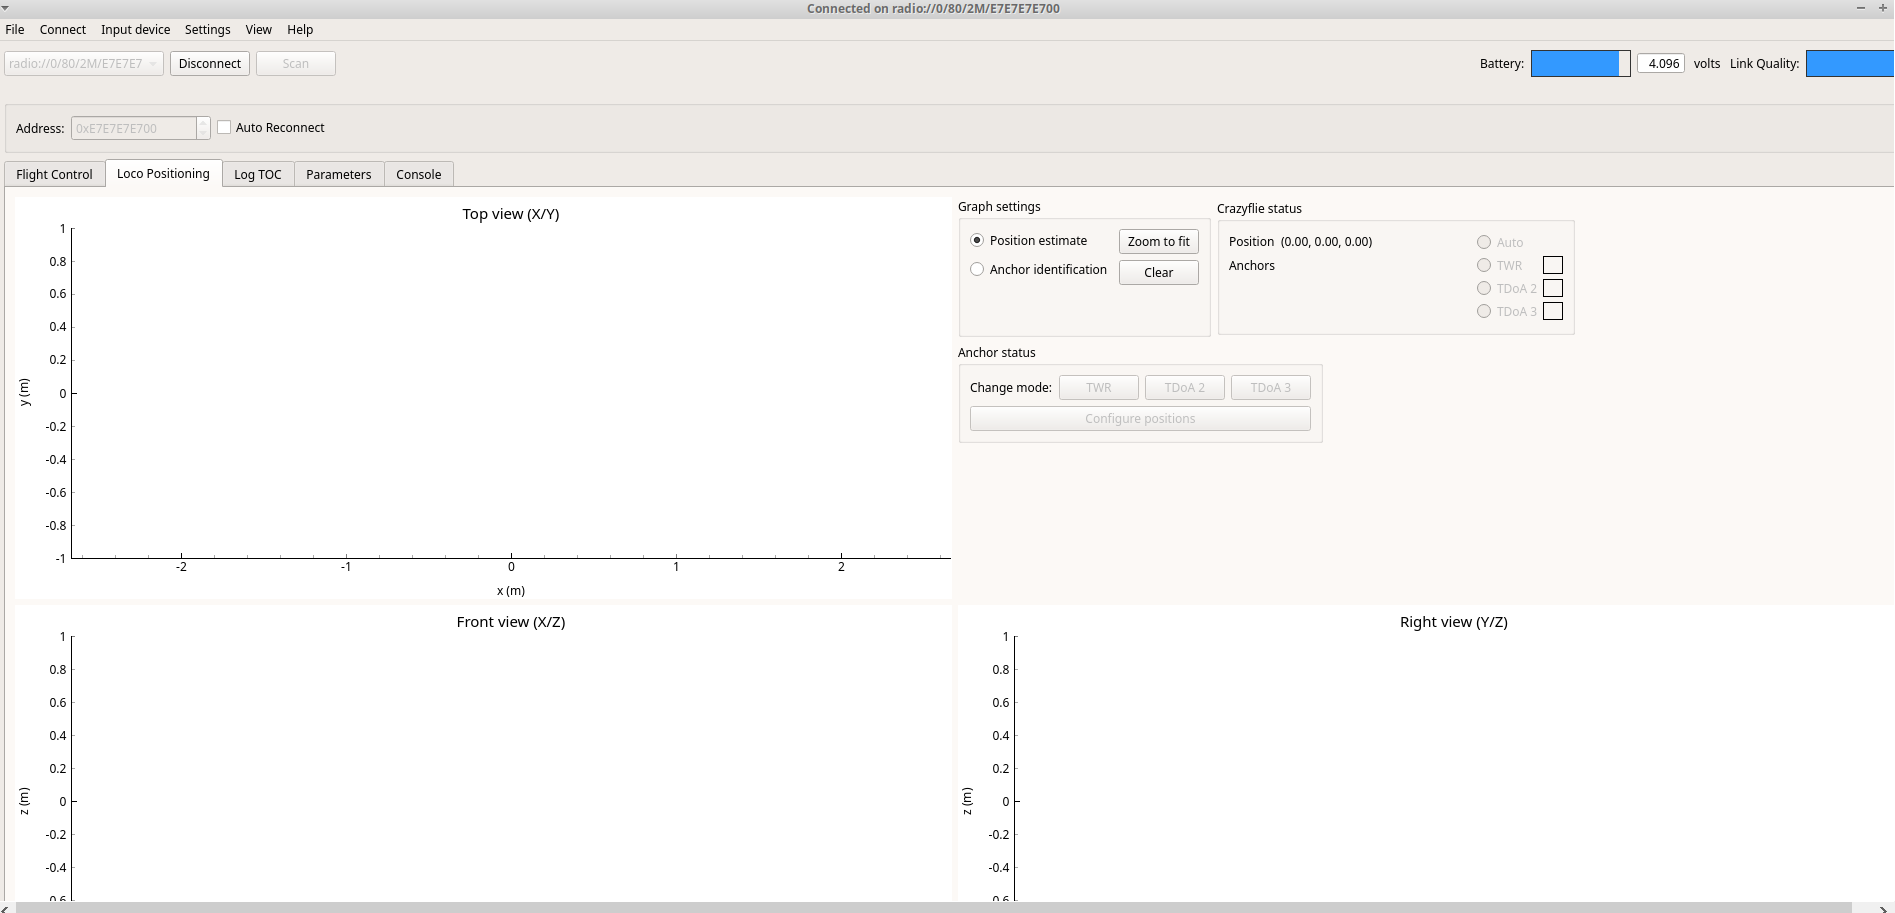Click the TWR mode indicator box
The width and height of the screenshot is (1895, 913).
coord(1552,265)
